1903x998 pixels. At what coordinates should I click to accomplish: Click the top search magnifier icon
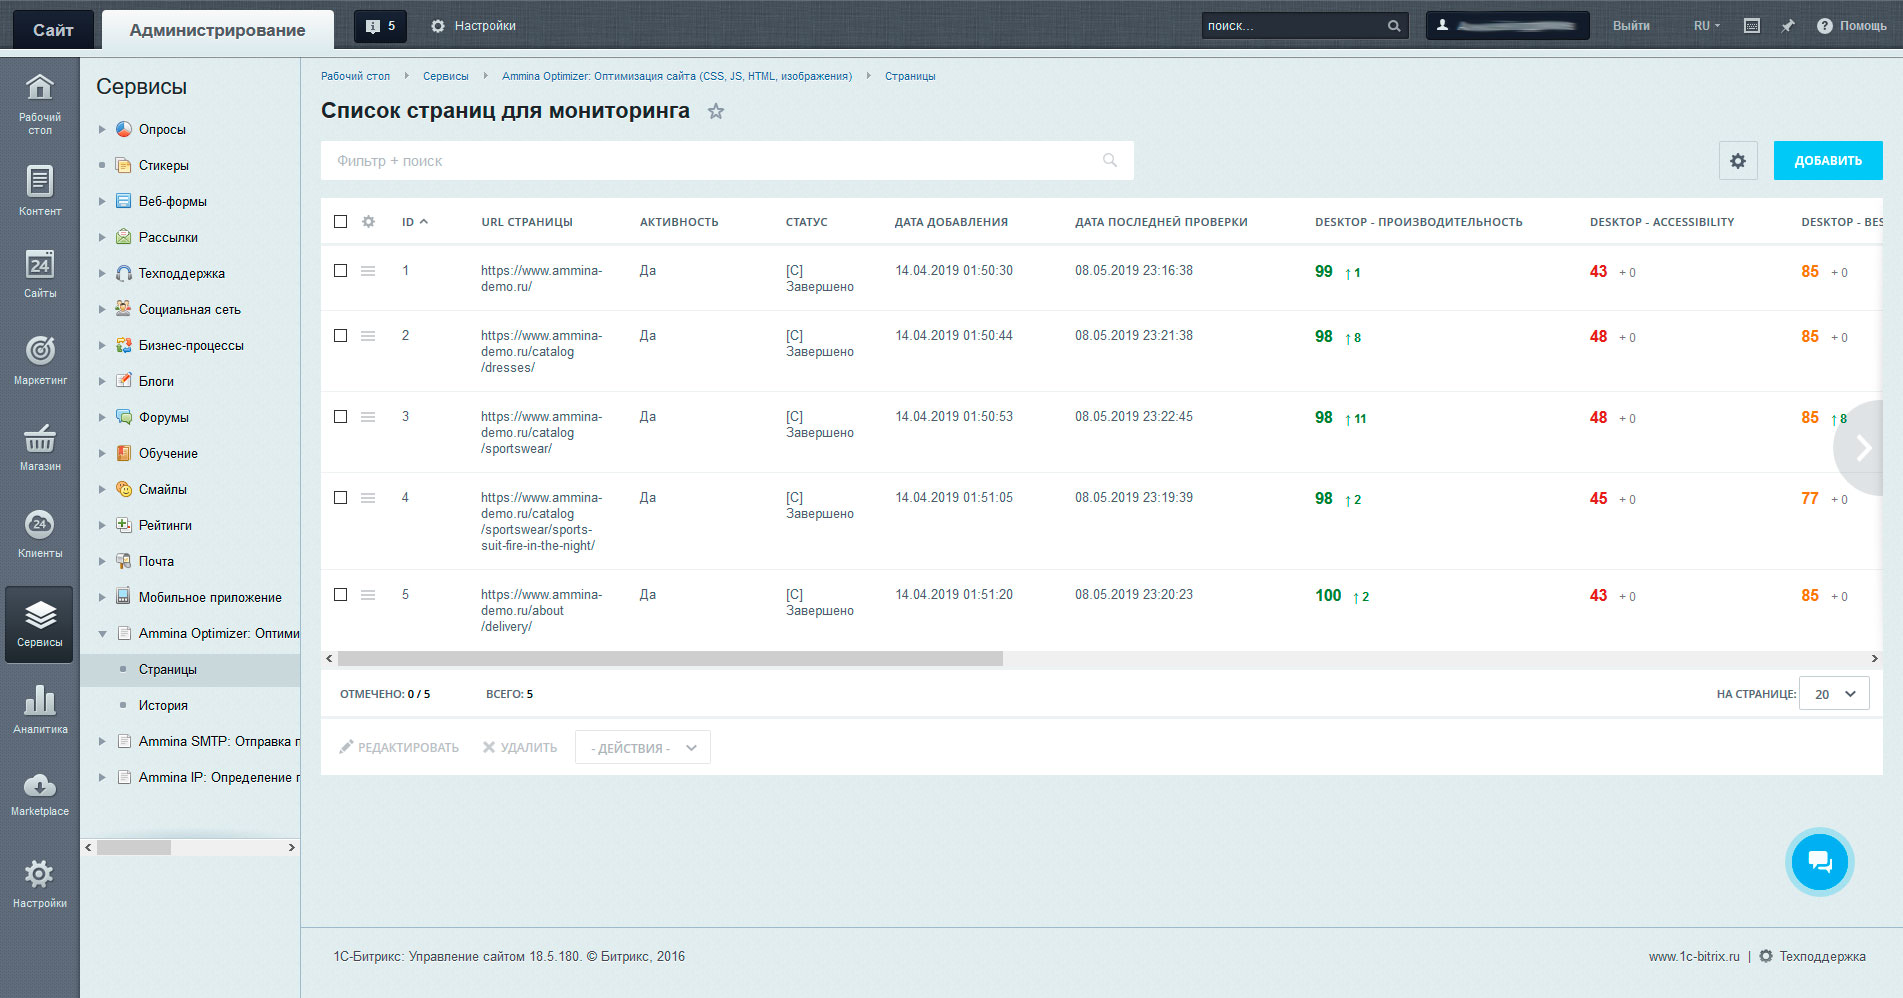point(1394,26)
